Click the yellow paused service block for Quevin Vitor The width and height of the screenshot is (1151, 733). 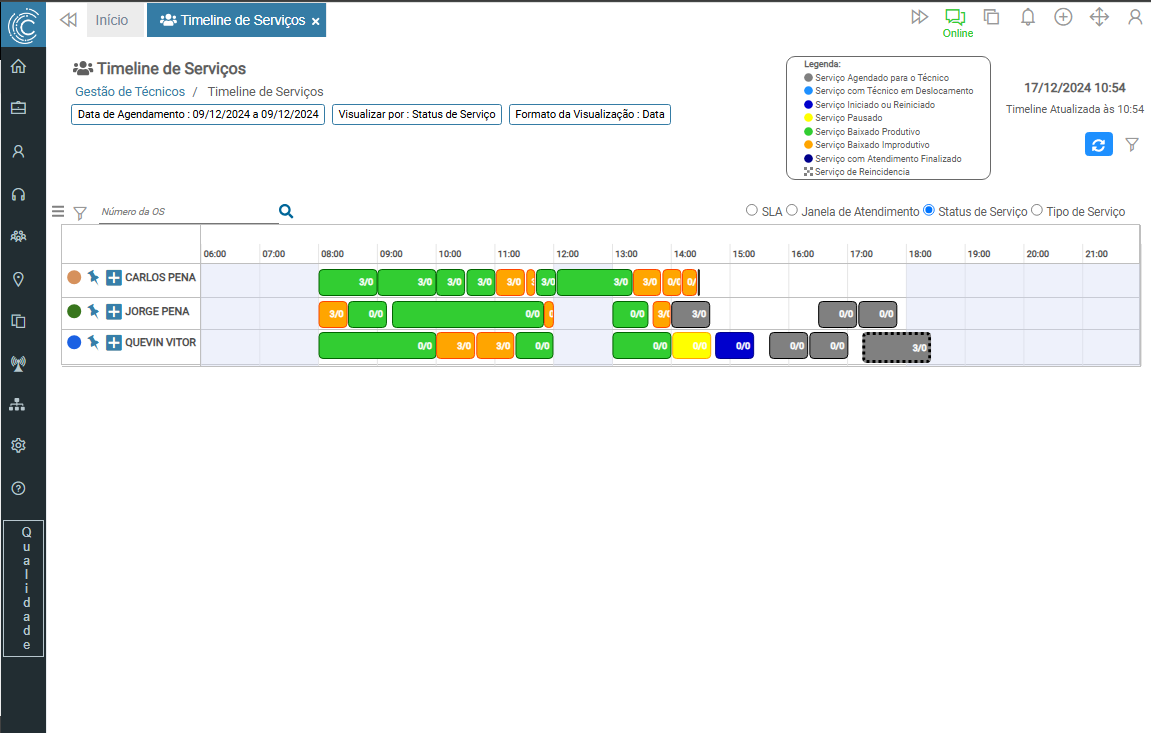pyautogui.click(x=691, y=346)
